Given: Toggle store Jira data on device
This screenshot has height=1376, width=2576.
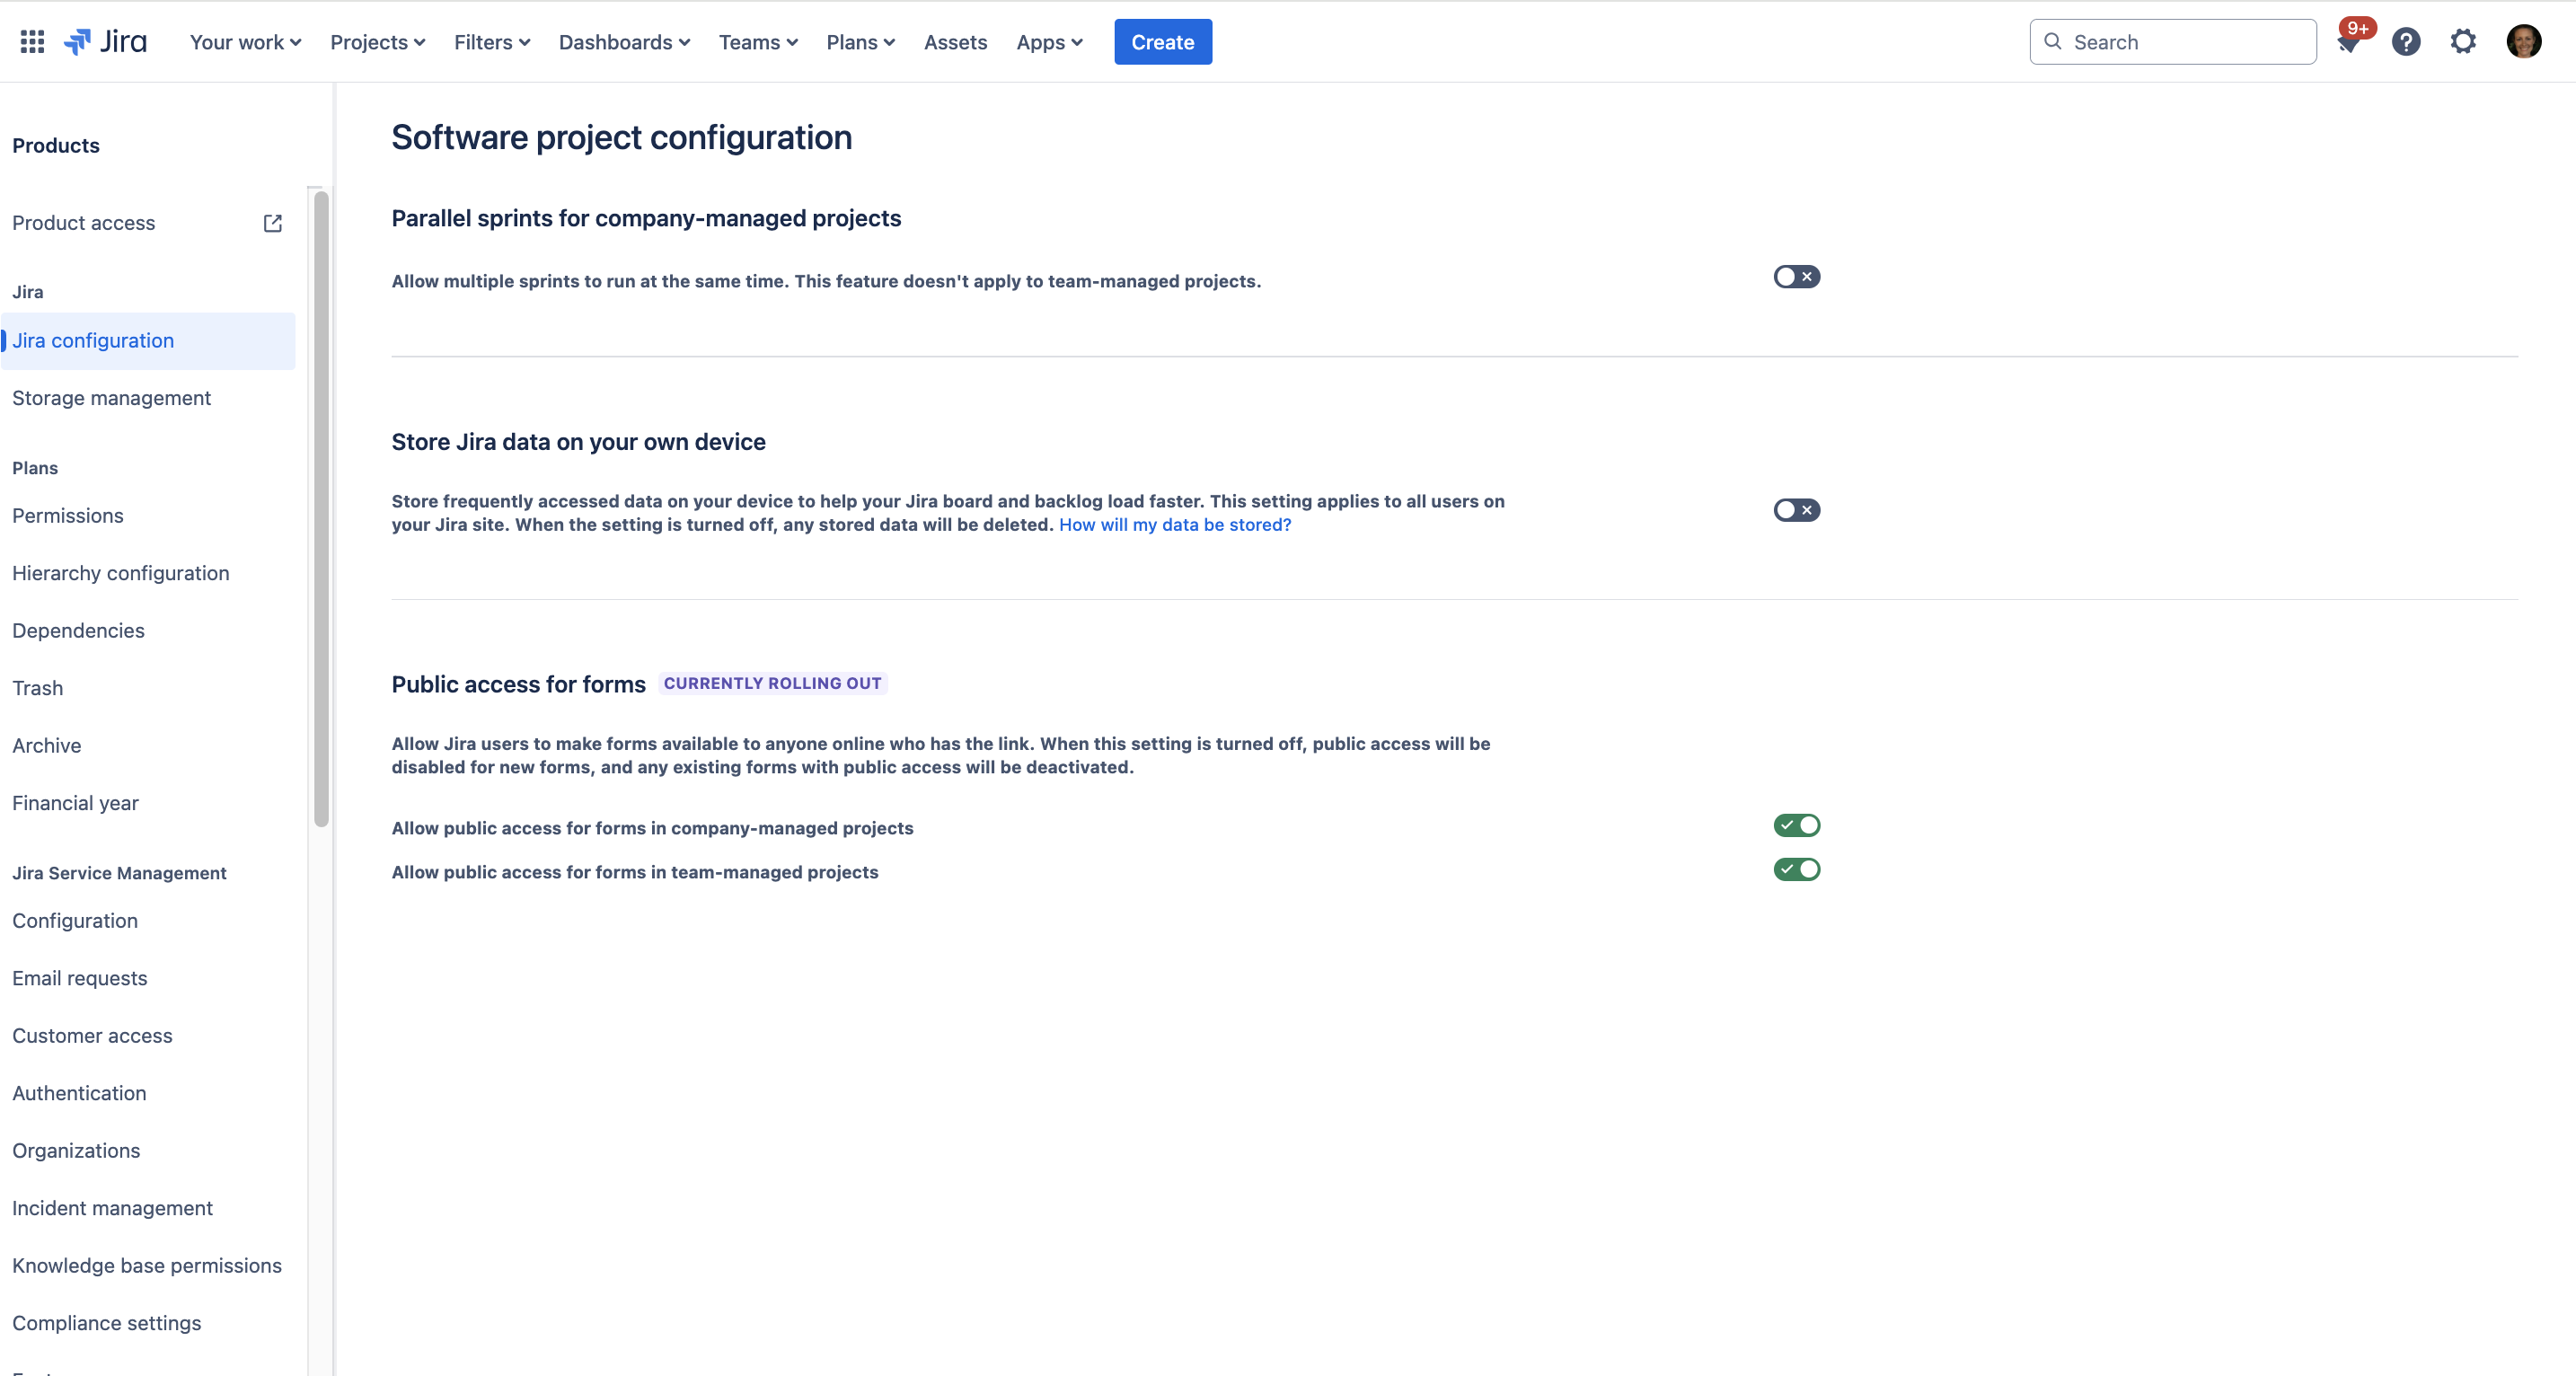Looking at the screenshot, I should pos(1796,510).
